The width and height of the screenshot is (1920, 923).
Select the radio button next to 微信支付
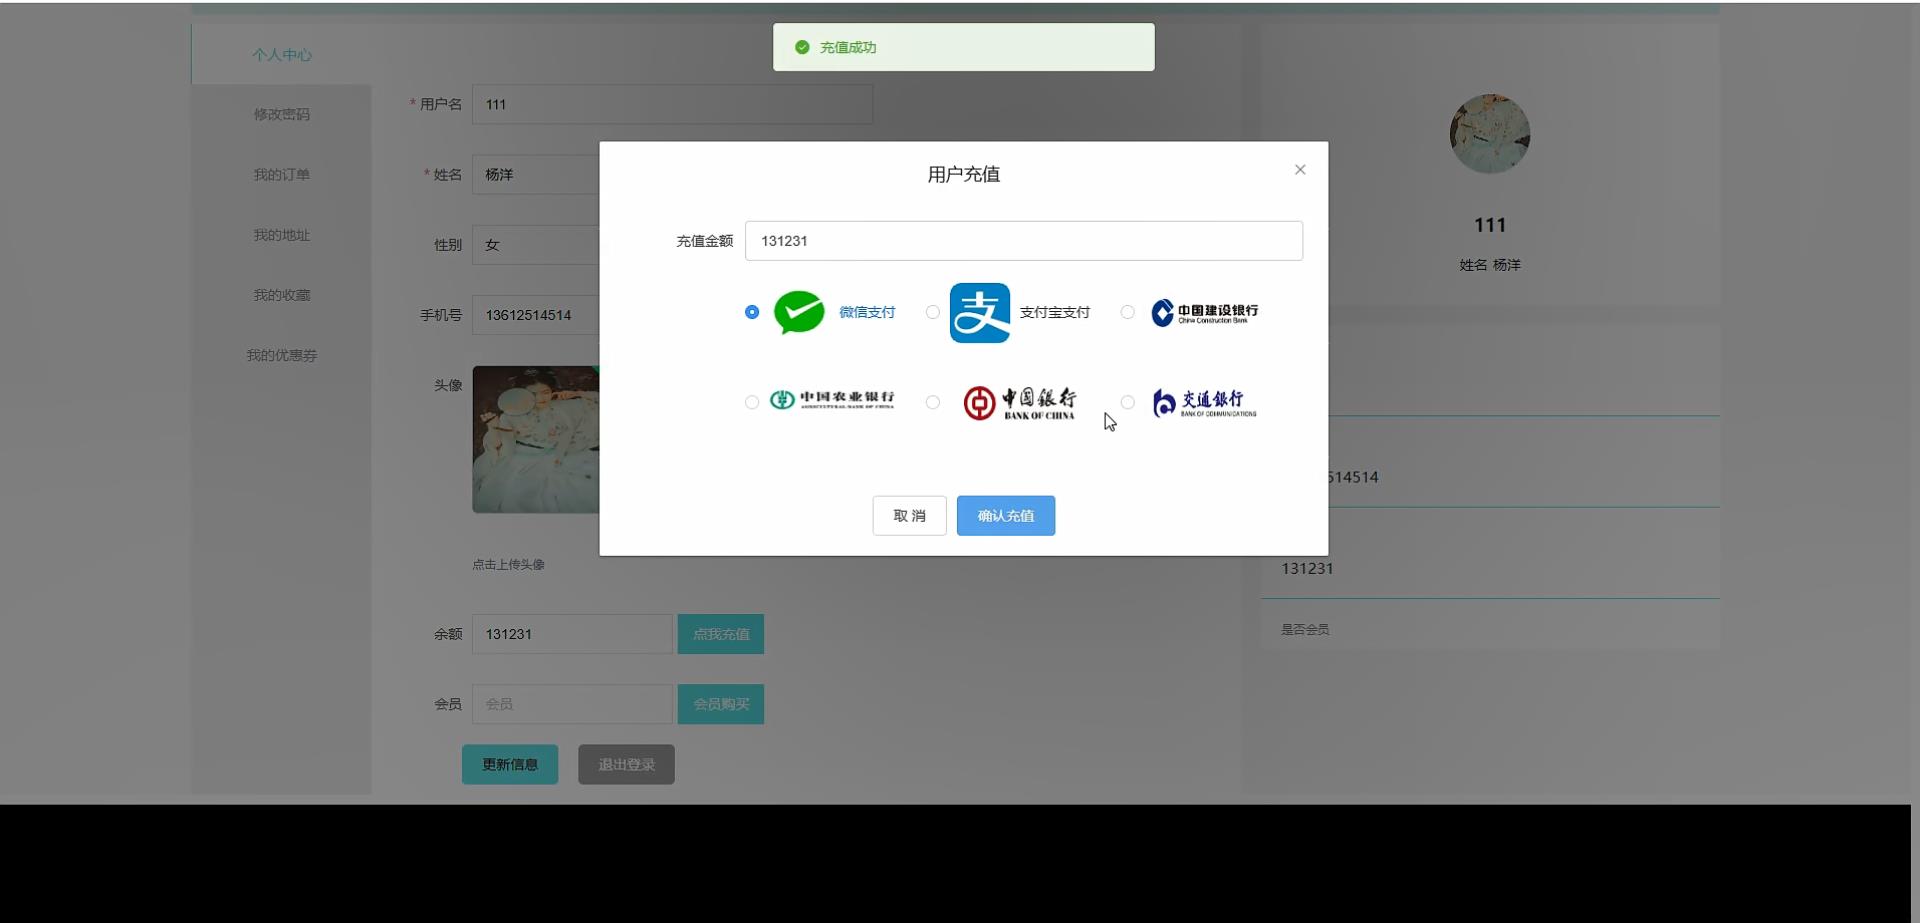click(x=751, y=312)
